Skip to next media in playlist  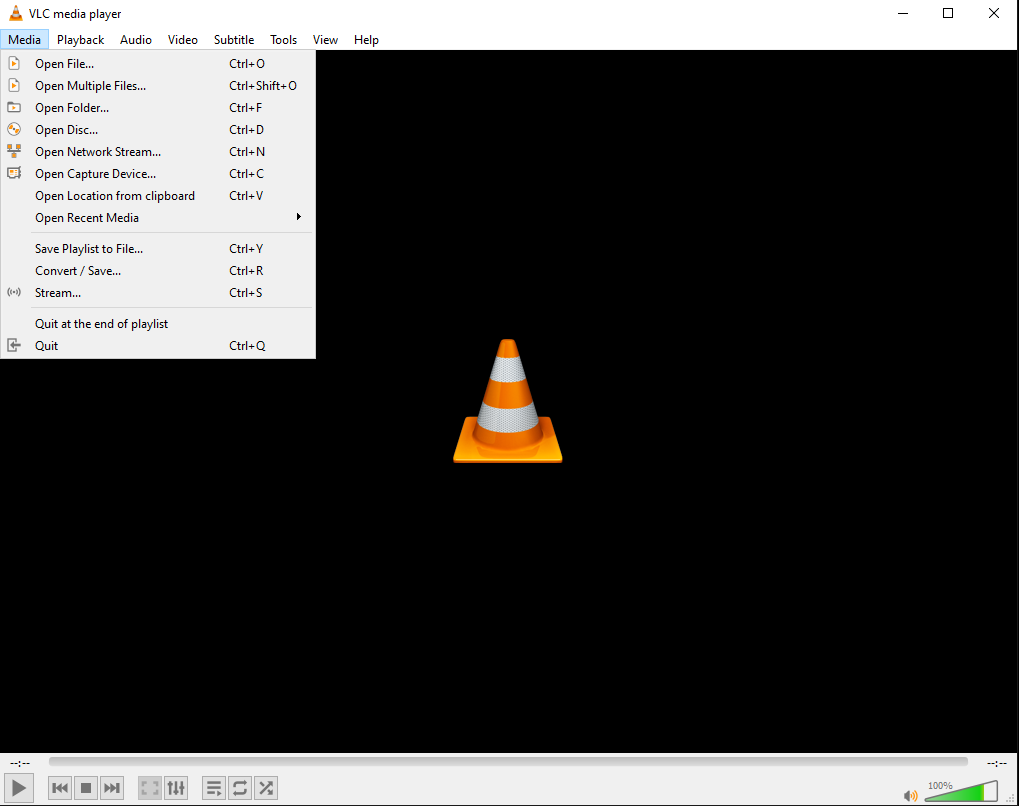point(112,788)
